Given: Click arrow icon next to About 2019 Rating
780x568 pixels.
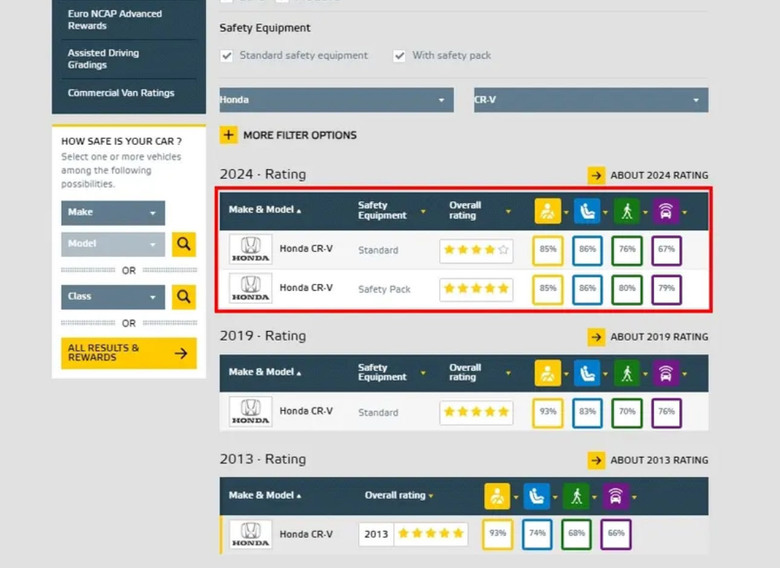Looking at the screenshot, I should tap(596, 337).
